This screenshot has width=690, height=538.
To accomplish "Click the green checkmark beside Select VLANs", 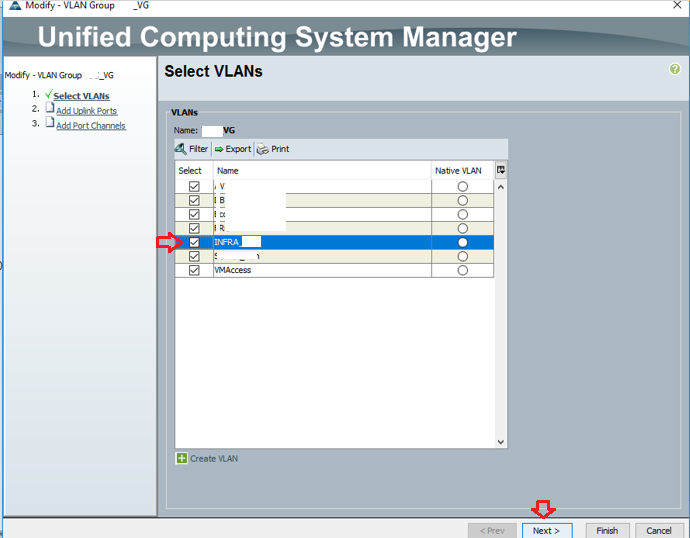I will tap(48, 94).
